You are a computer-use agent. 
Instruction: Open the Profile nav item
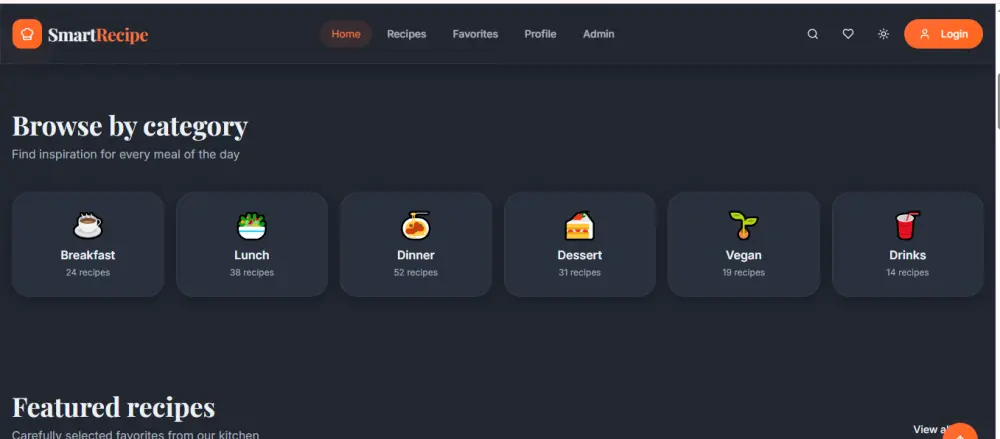coord(540,34)
